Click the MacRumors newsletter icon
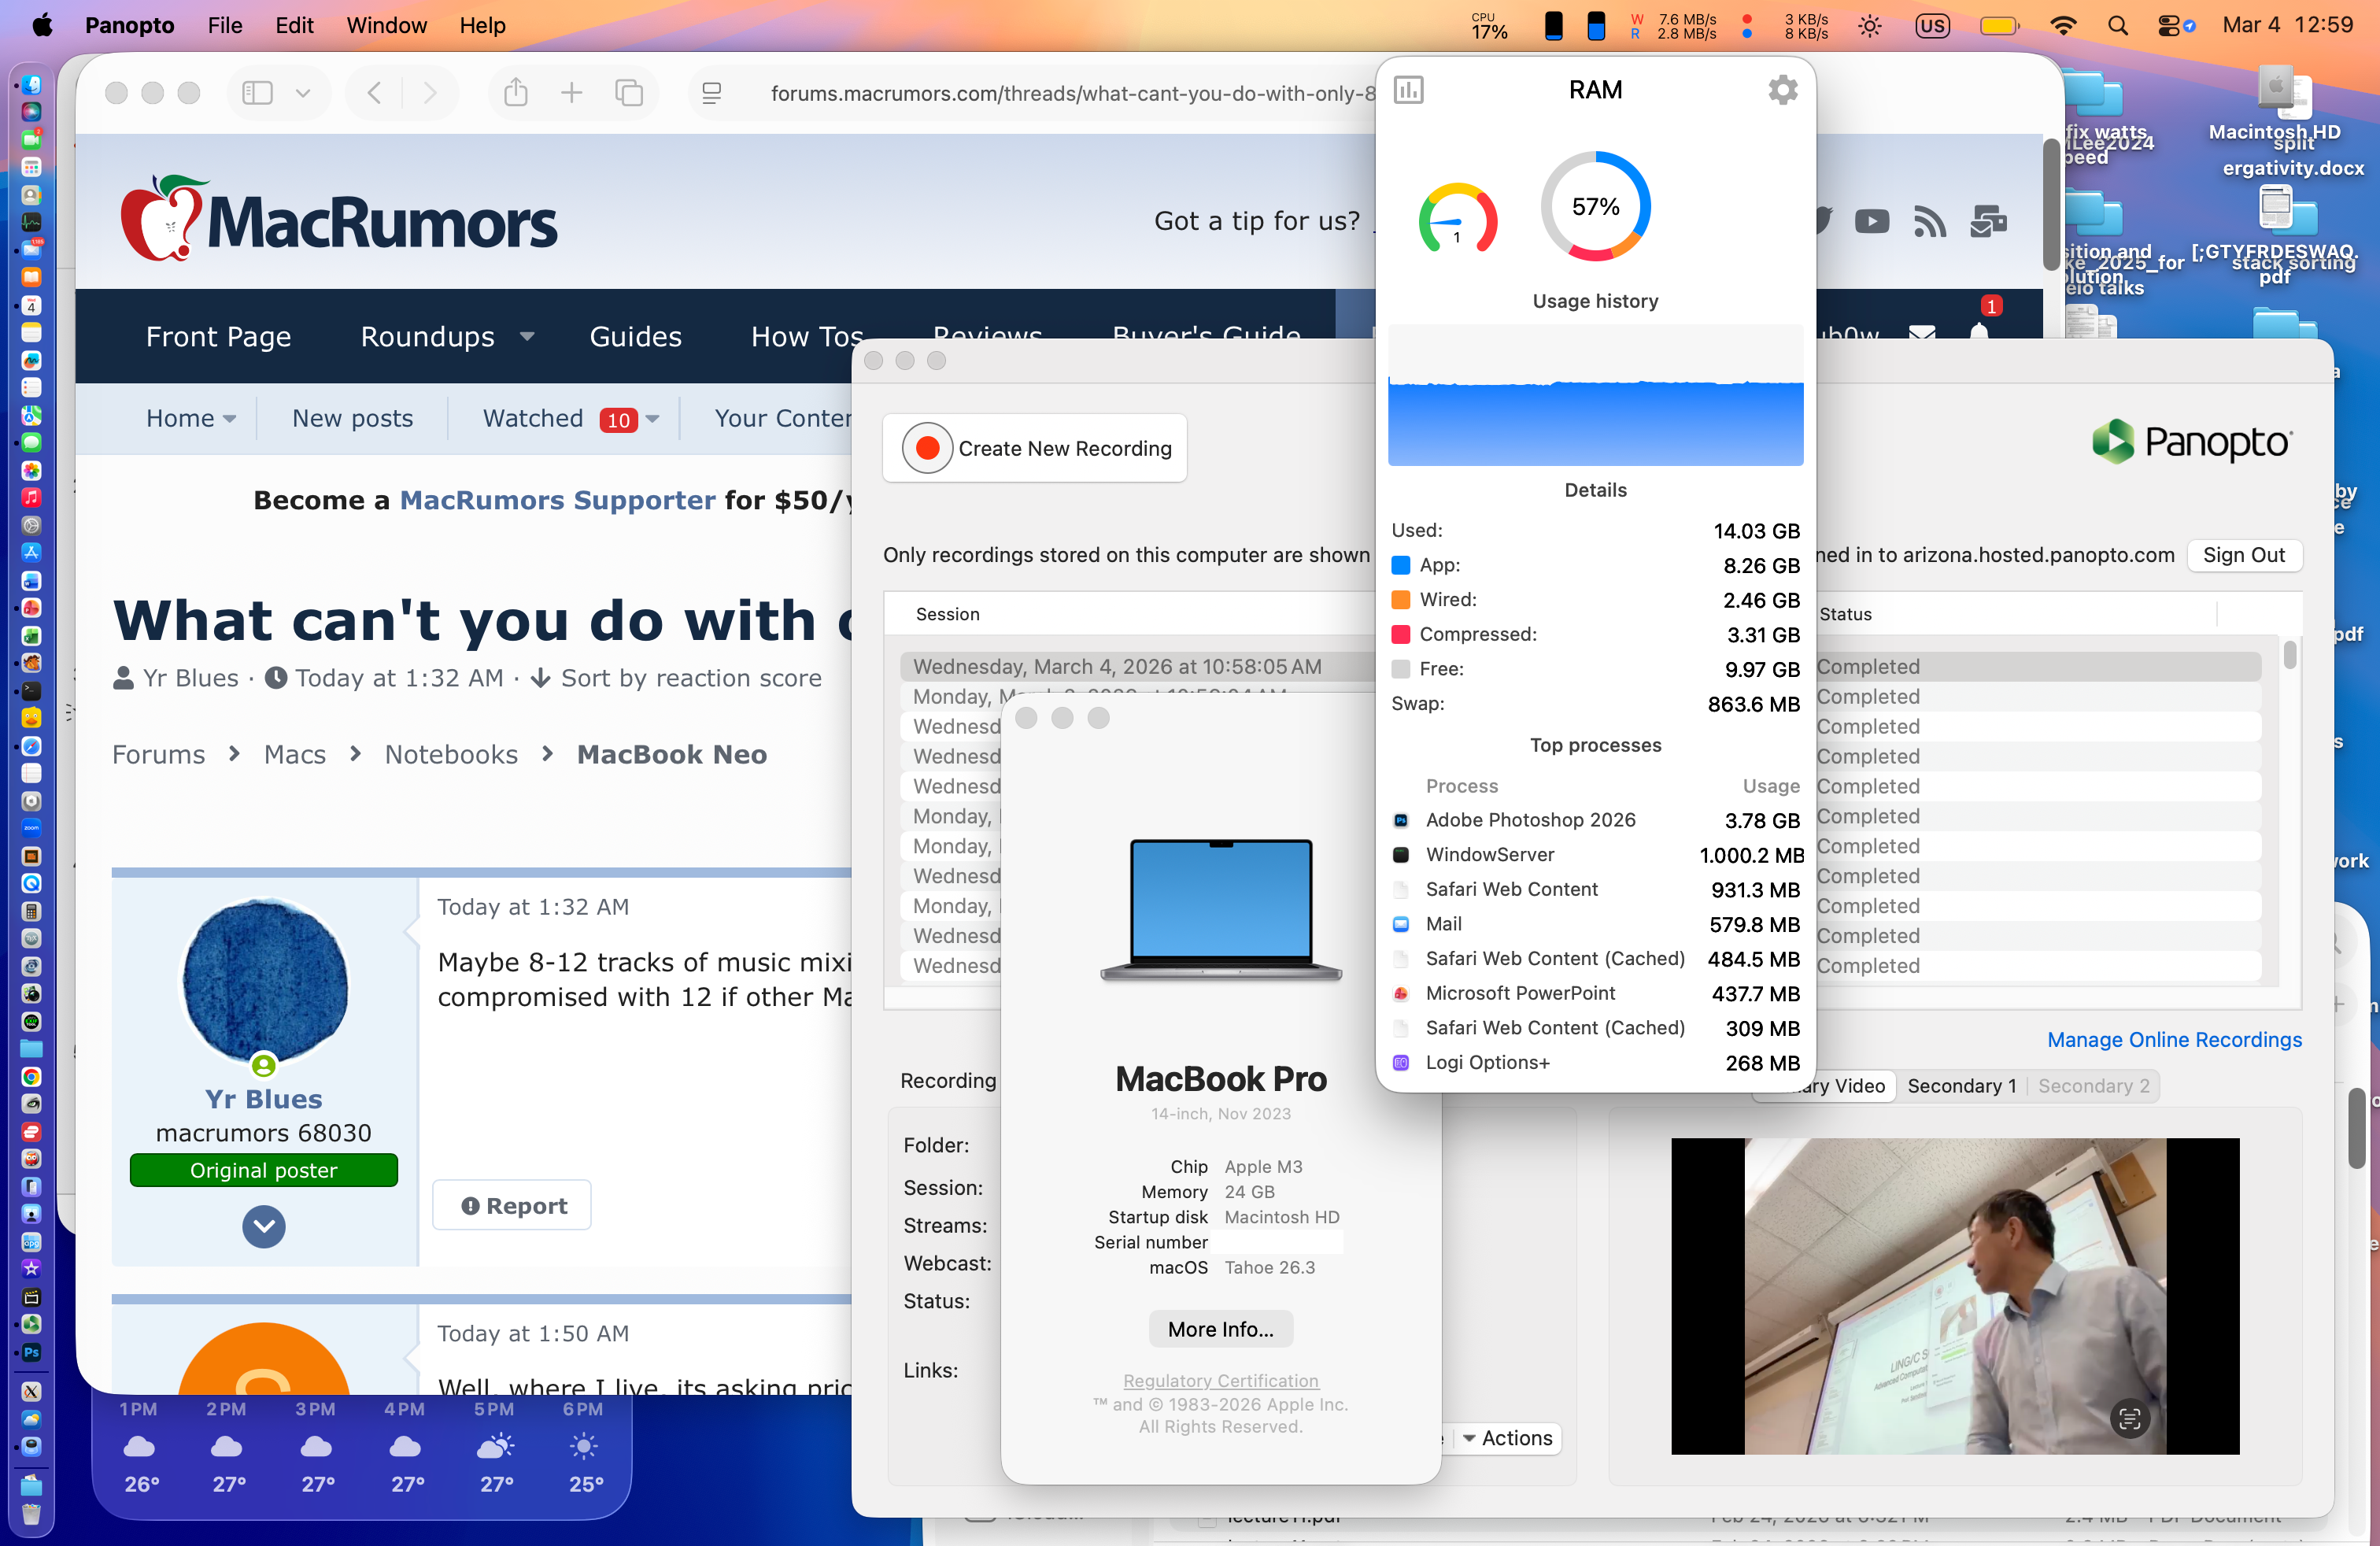 click(1988, 221)
